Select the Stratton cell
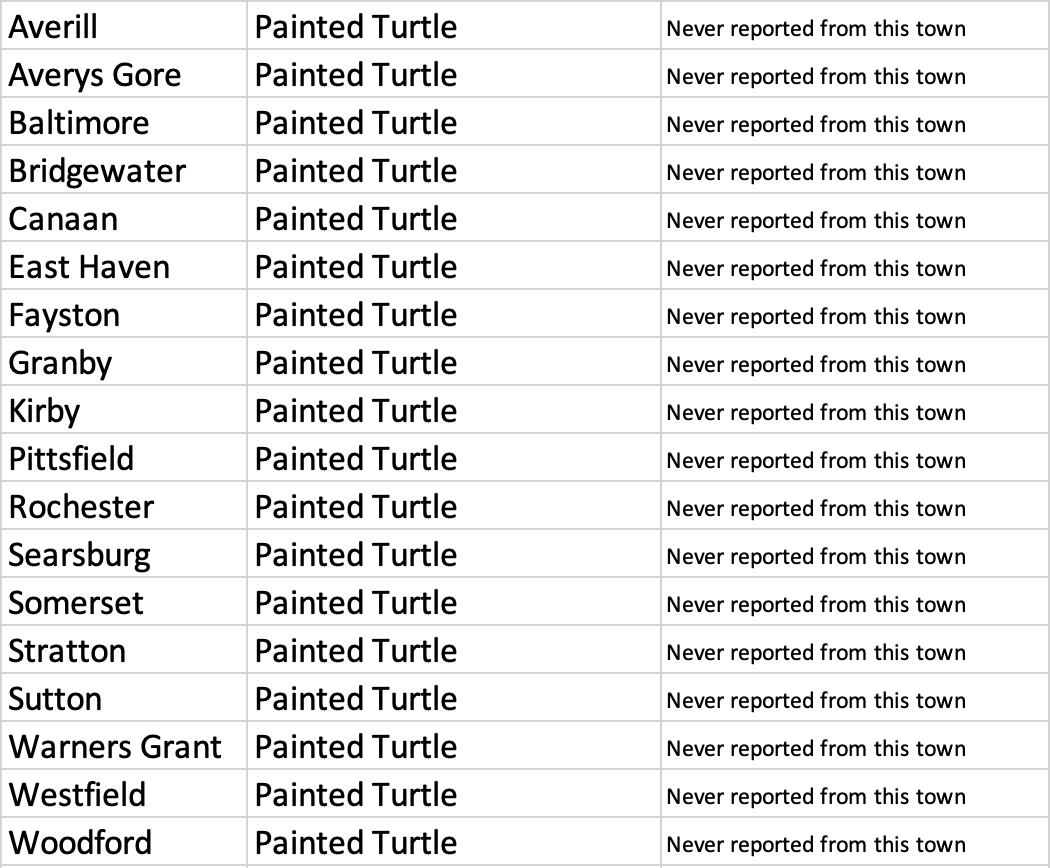Viewport: 1050px width, 868px height. tap(124, 650)
